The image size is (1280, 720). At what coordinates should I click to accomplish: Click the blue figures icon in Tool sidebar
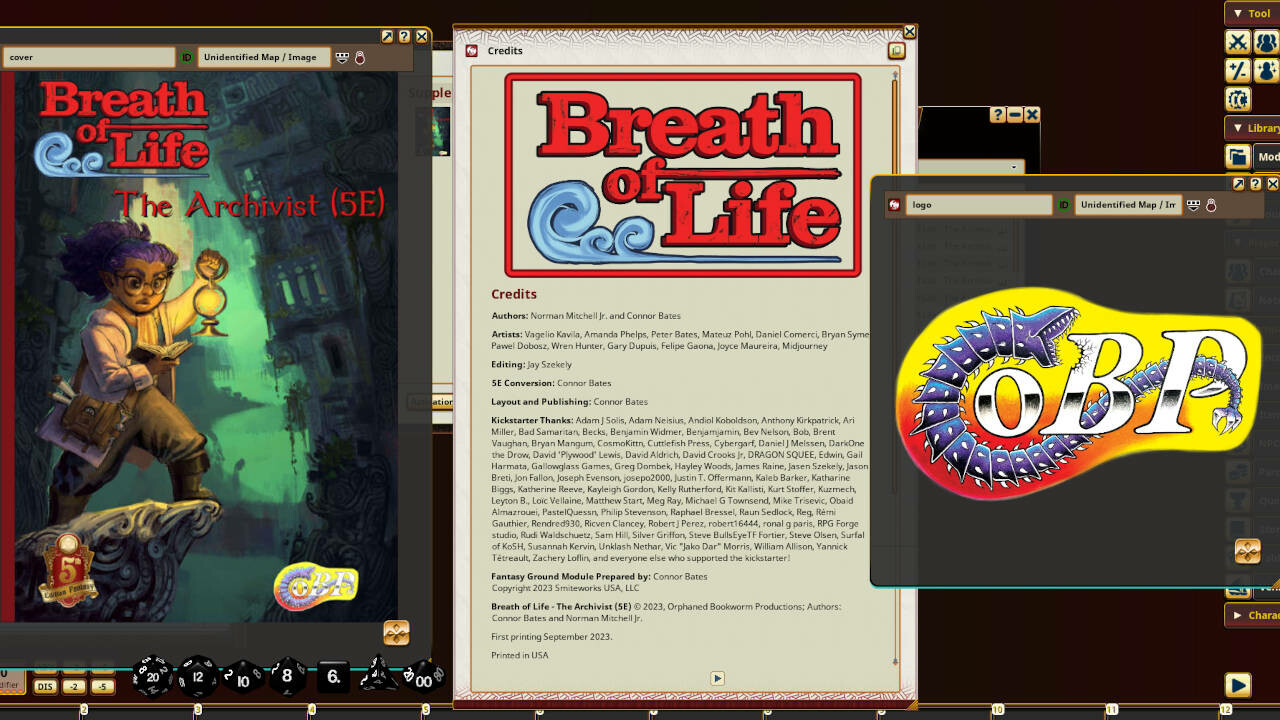pos(1266,41)
